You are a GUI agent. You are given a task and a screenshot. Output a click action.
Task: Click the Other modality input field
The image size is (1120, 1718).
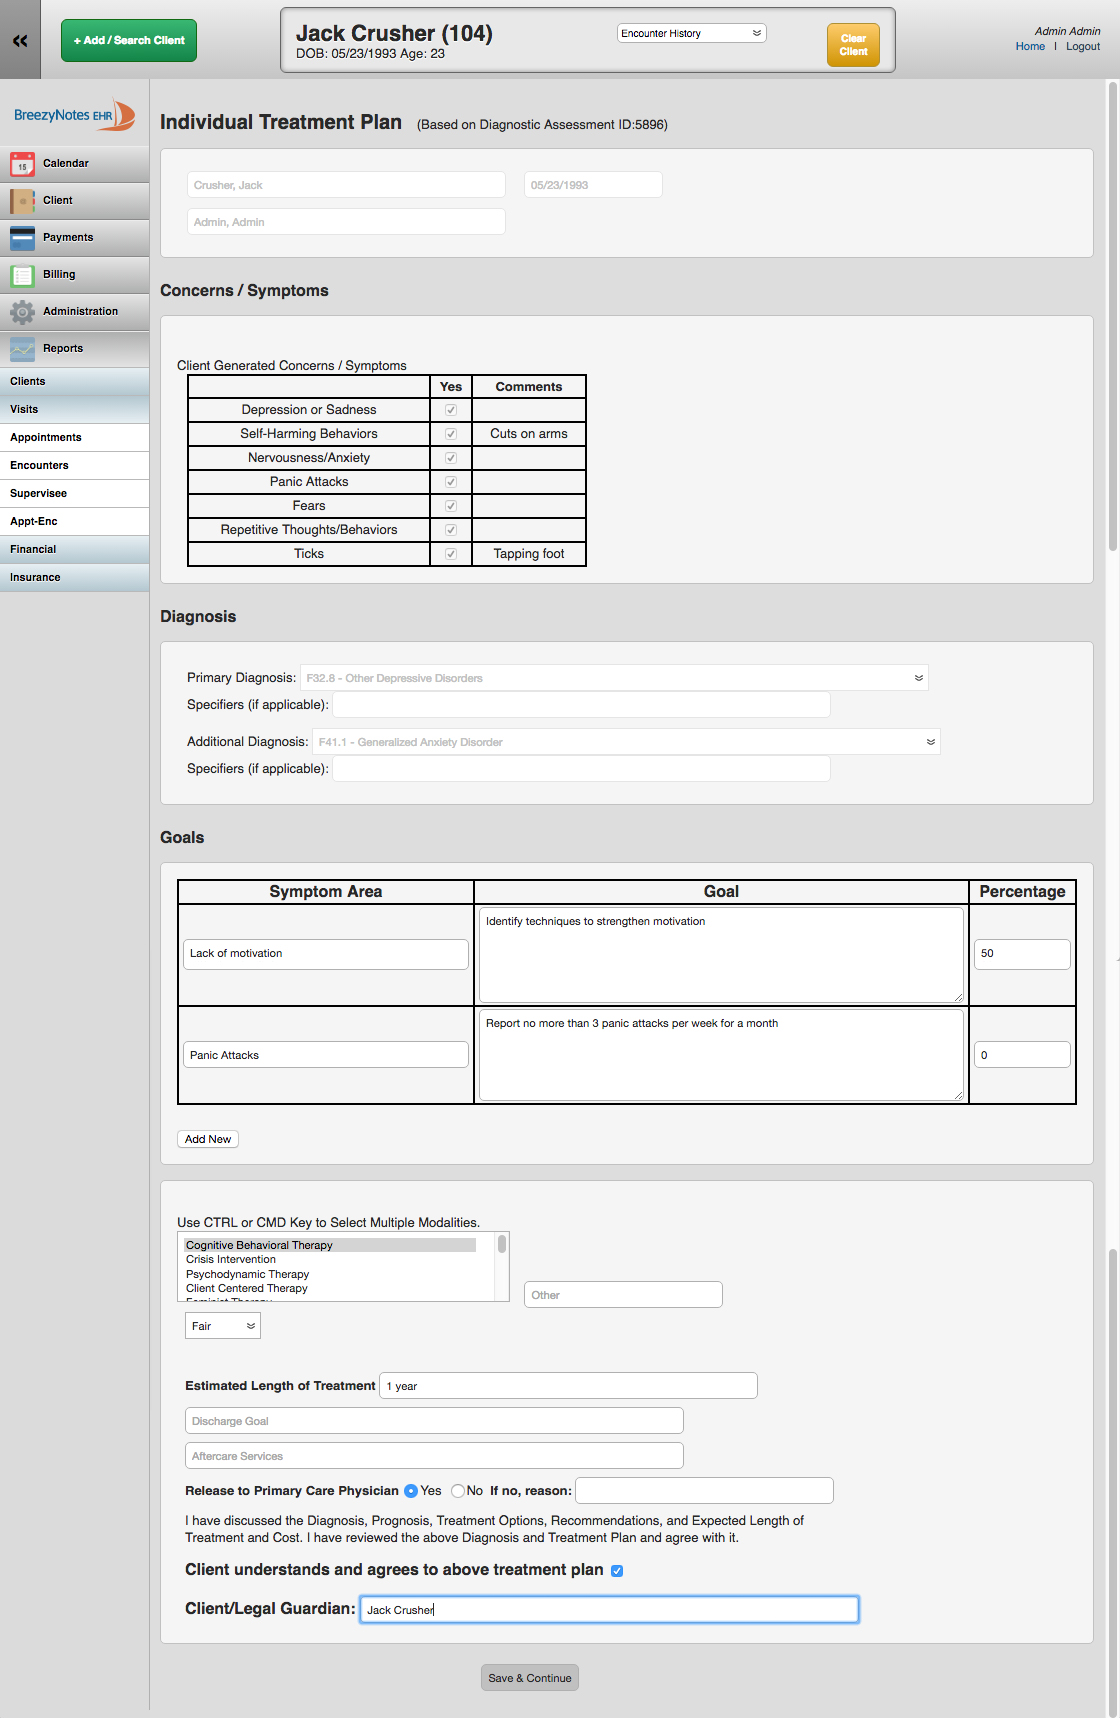623,1295
